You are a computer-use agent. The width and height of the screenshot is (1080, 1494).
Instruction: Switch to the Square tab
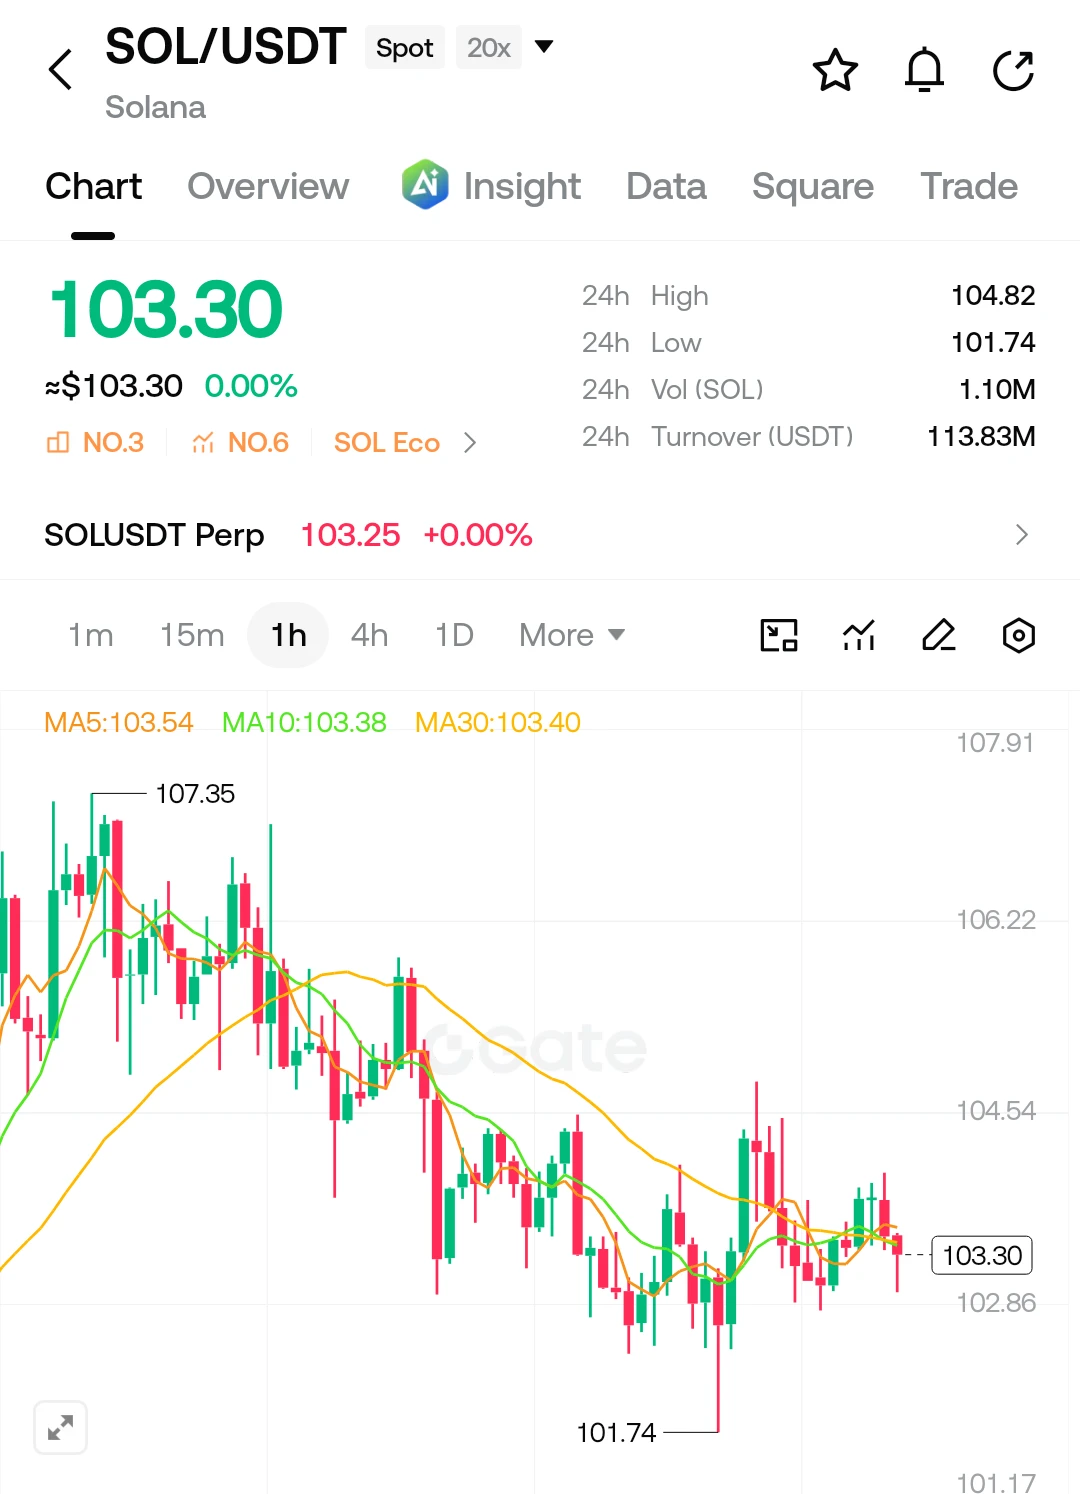(813, 187)
